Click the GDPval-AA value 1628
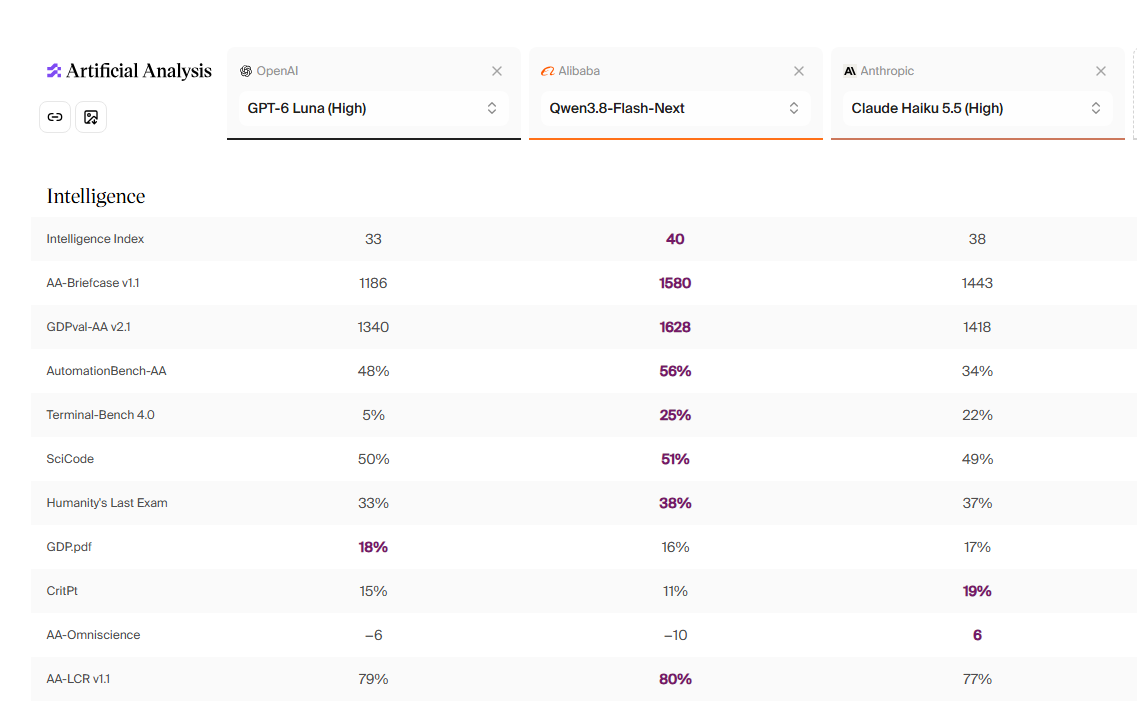The width and height of the screenshot is (1137, 728). pos(675,327)
